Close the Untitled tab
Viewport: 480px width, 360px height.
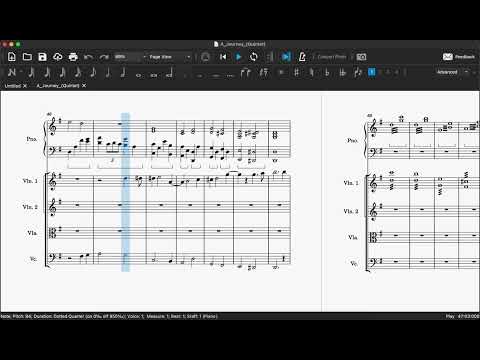pos(25,86)
